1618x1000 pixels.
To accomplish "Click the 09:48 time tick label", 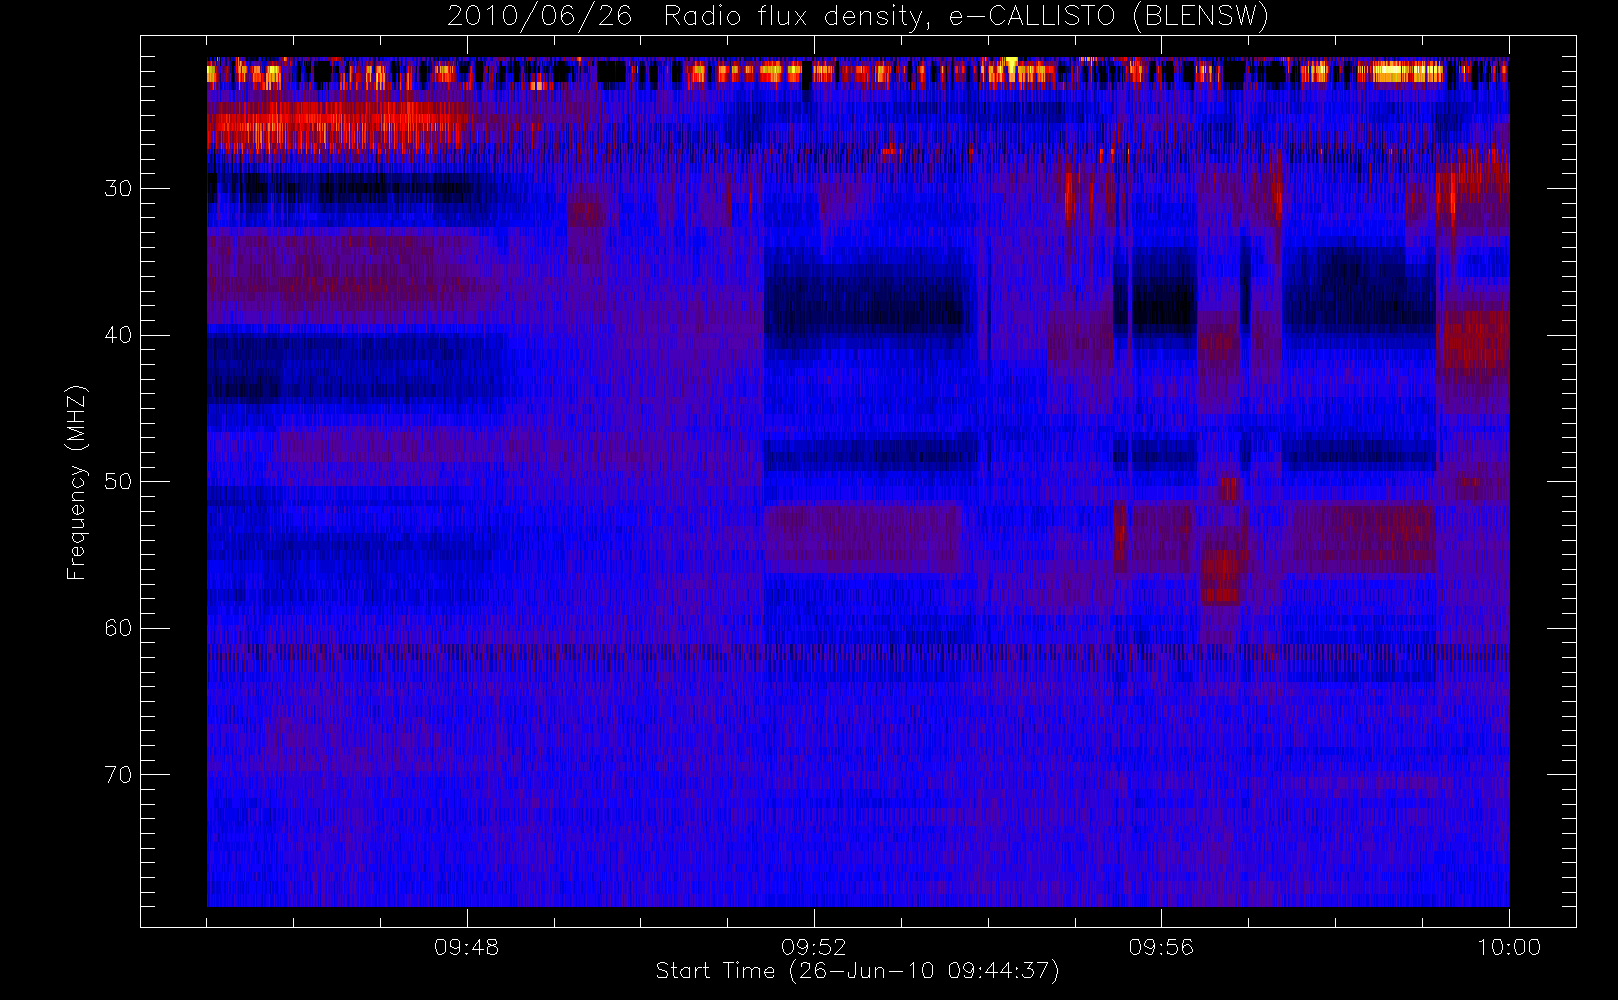I will click(466, 947).
